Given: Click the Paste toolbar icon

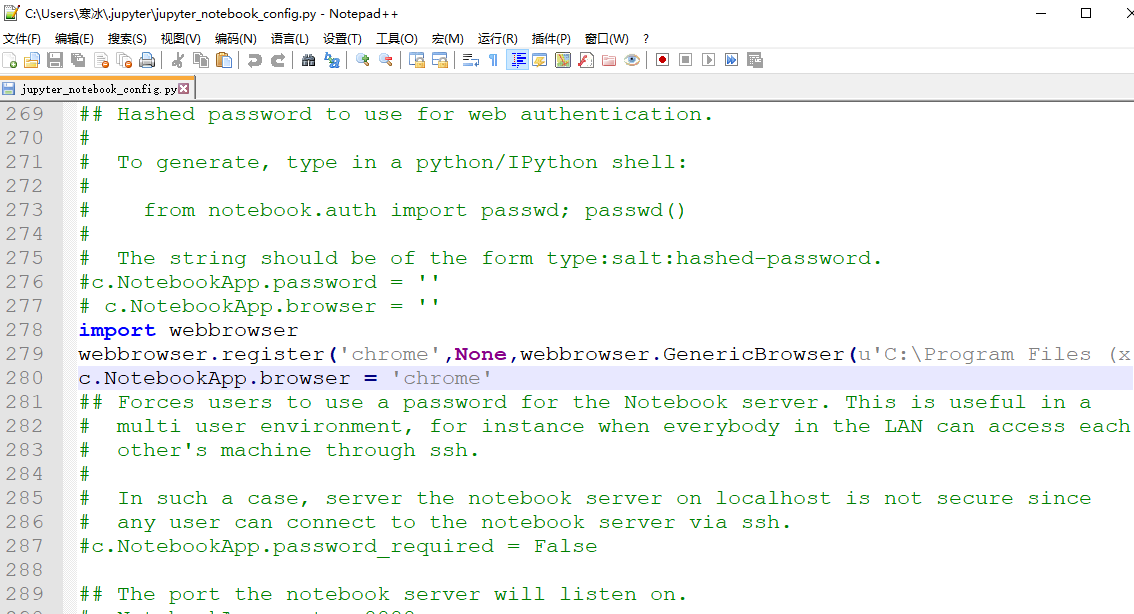Looking at the screenshot, I should pos(225,60).
